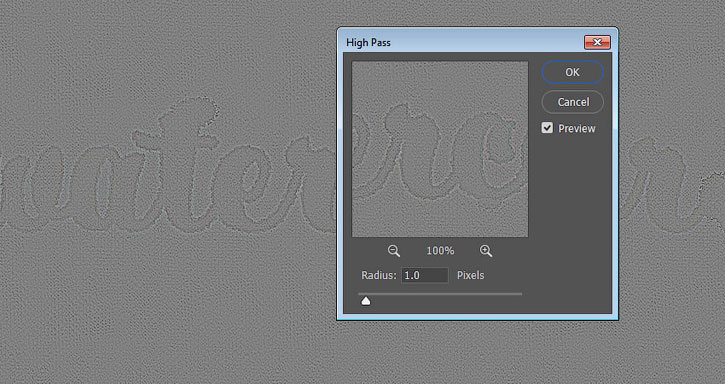The height and width of the screenshot is (384, 725).
Task: Zoom out the High Pass preview
Action: (x=394, y=251)
